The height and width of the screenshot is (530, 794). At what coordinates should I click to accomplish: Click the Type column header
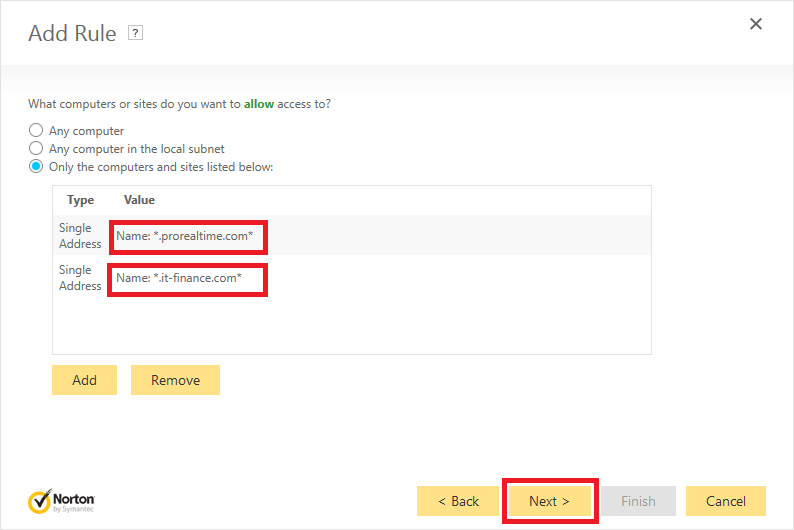click(x=80, y=200)
